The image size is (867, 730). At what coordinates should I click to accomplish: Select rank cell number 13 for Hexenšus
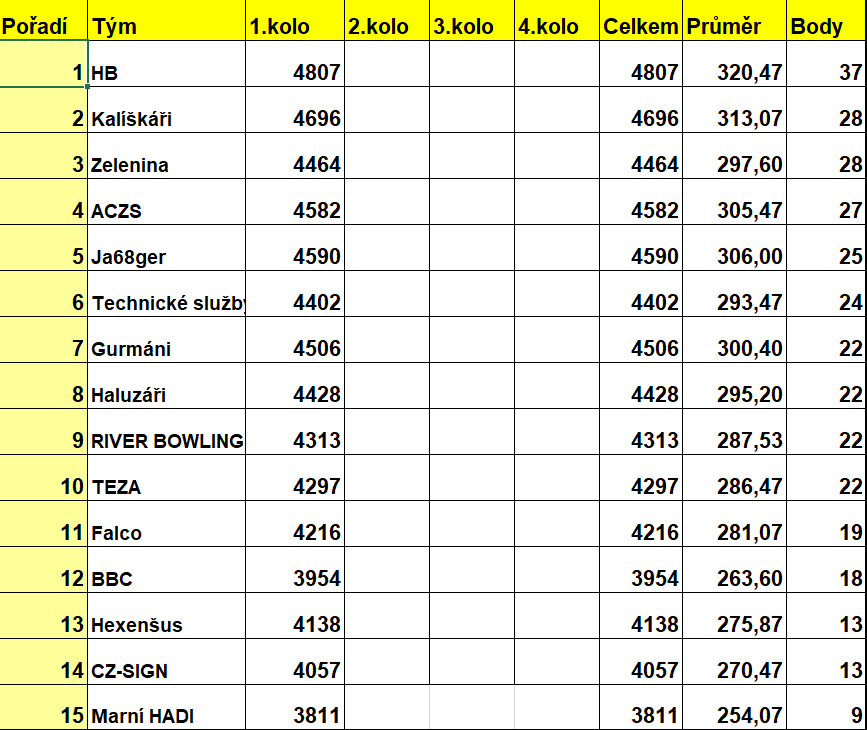(43, 625)
